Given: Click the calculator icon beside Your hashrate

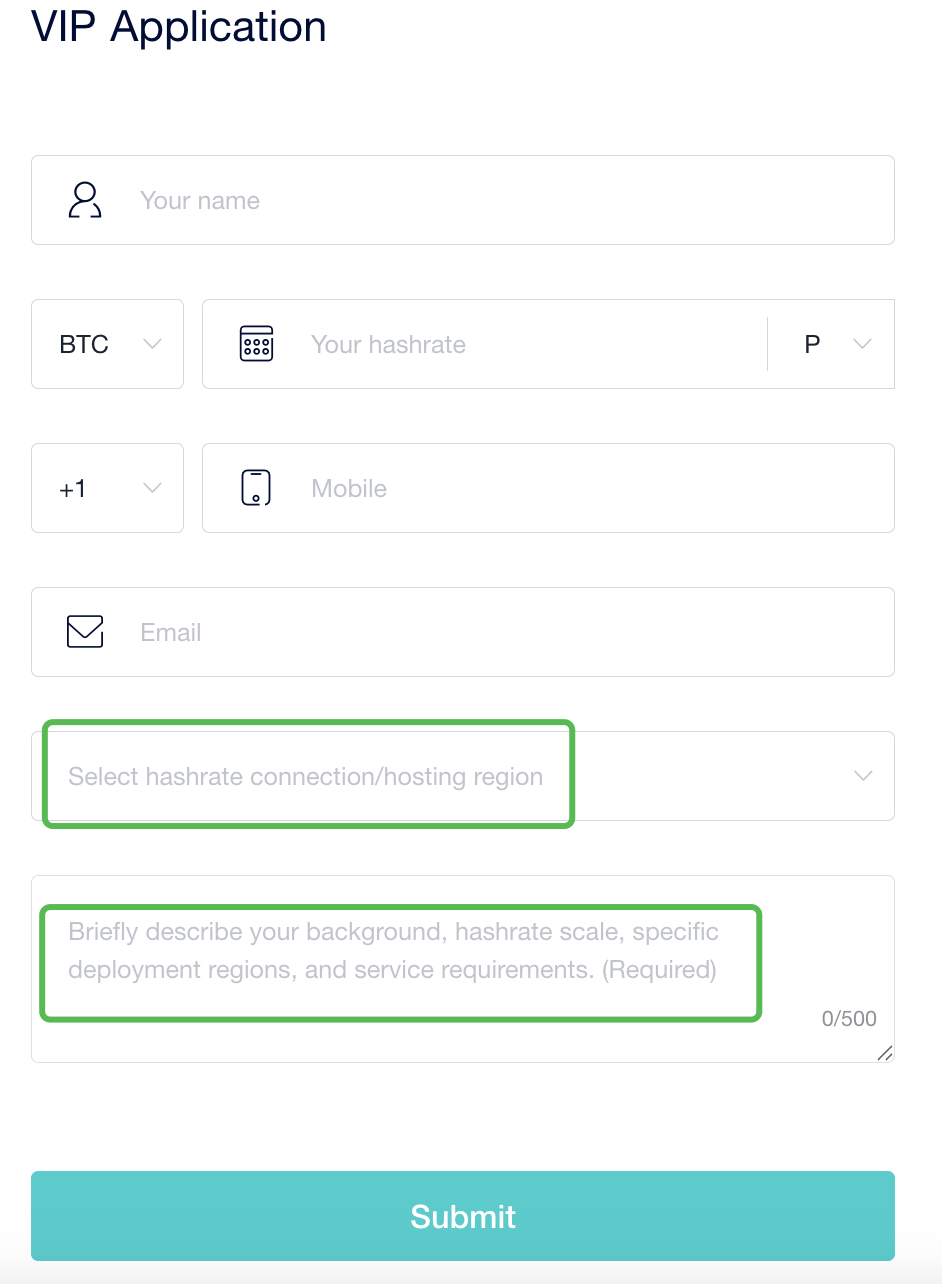Looking at the screenshot, I should pos(256,344).
